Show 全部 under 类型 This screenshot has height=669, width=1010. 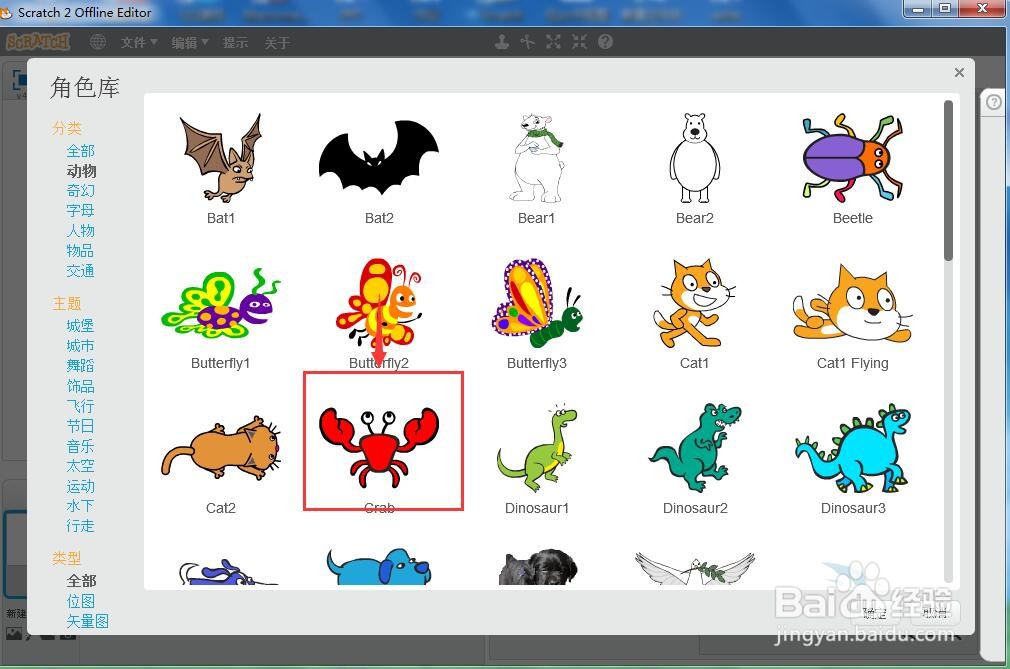tap(81, 581)
